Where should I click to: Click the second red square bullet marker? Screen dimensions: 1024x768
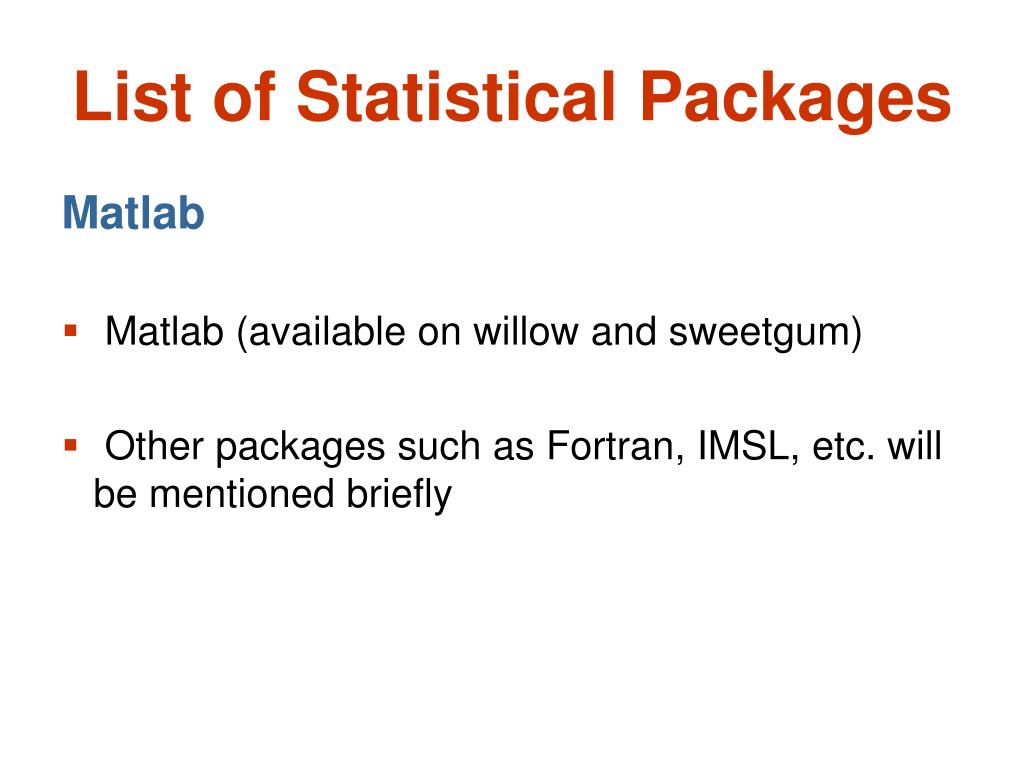click(71, 445)
